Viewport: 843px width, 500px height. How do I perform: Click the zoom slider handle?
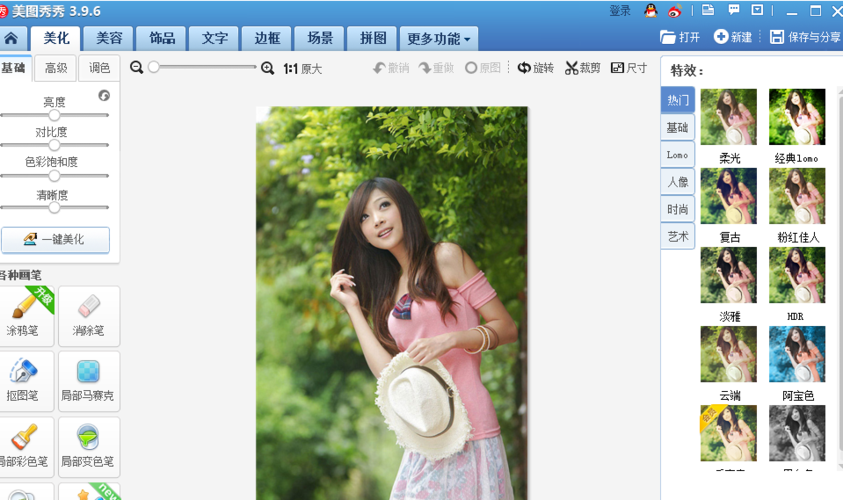(154, 67)
